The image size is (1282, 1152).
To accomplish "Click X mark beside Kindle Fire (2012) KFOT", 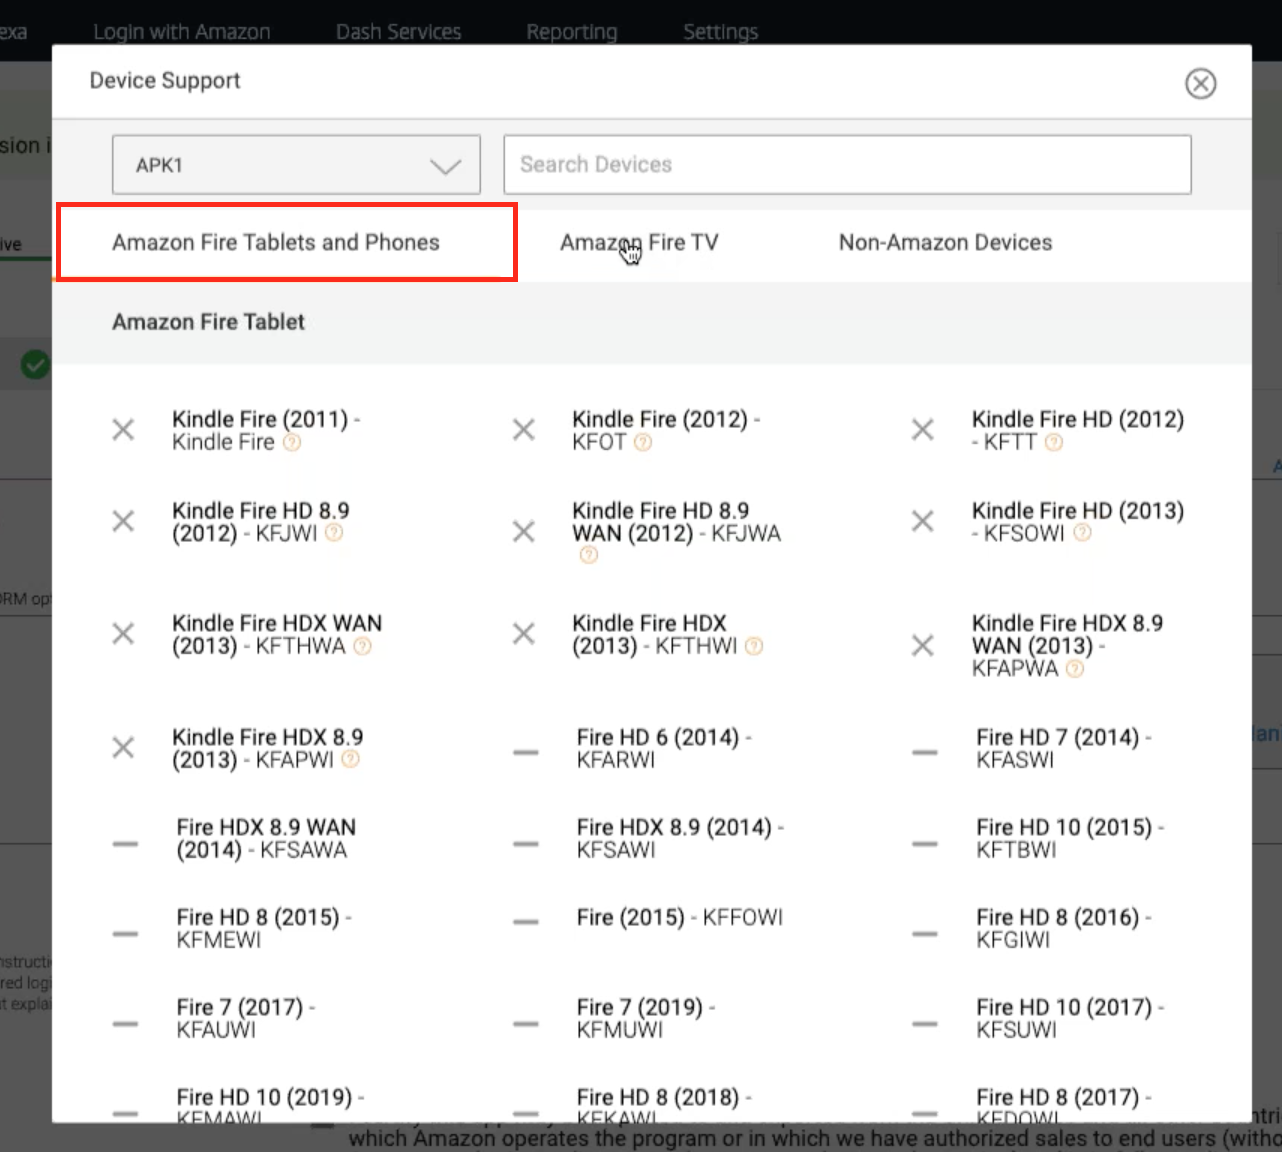I will click(x=523, y=430).
